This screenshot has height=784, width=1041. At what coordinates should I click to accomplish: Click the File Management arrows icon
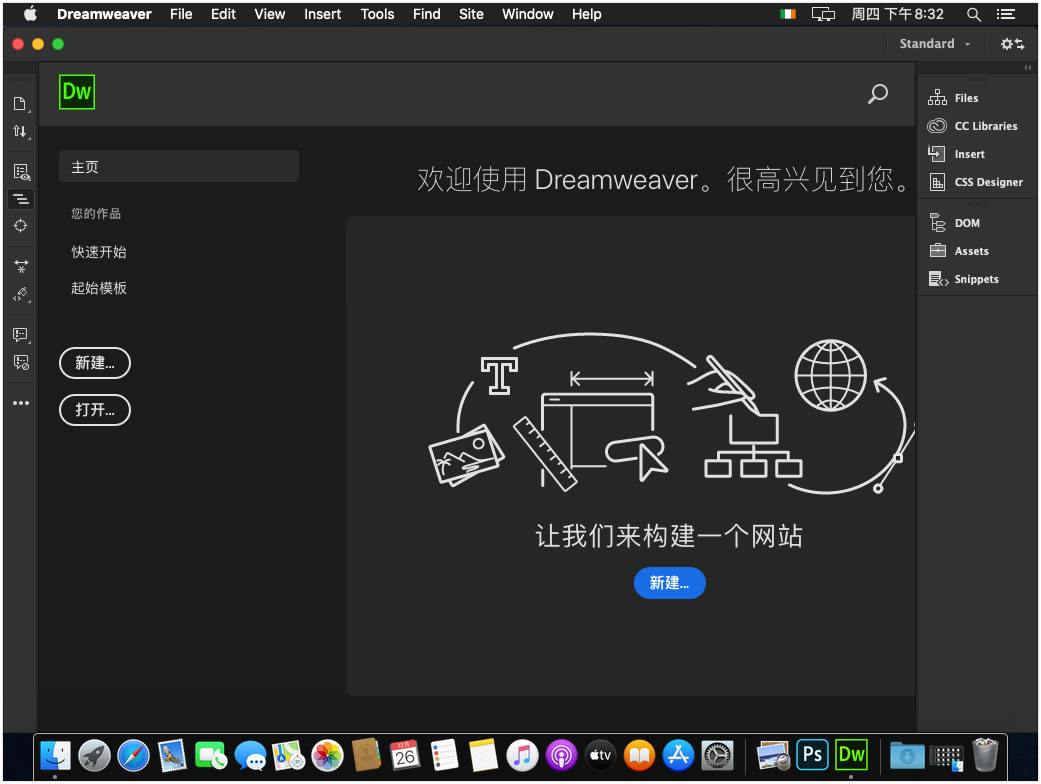[21, 131]
